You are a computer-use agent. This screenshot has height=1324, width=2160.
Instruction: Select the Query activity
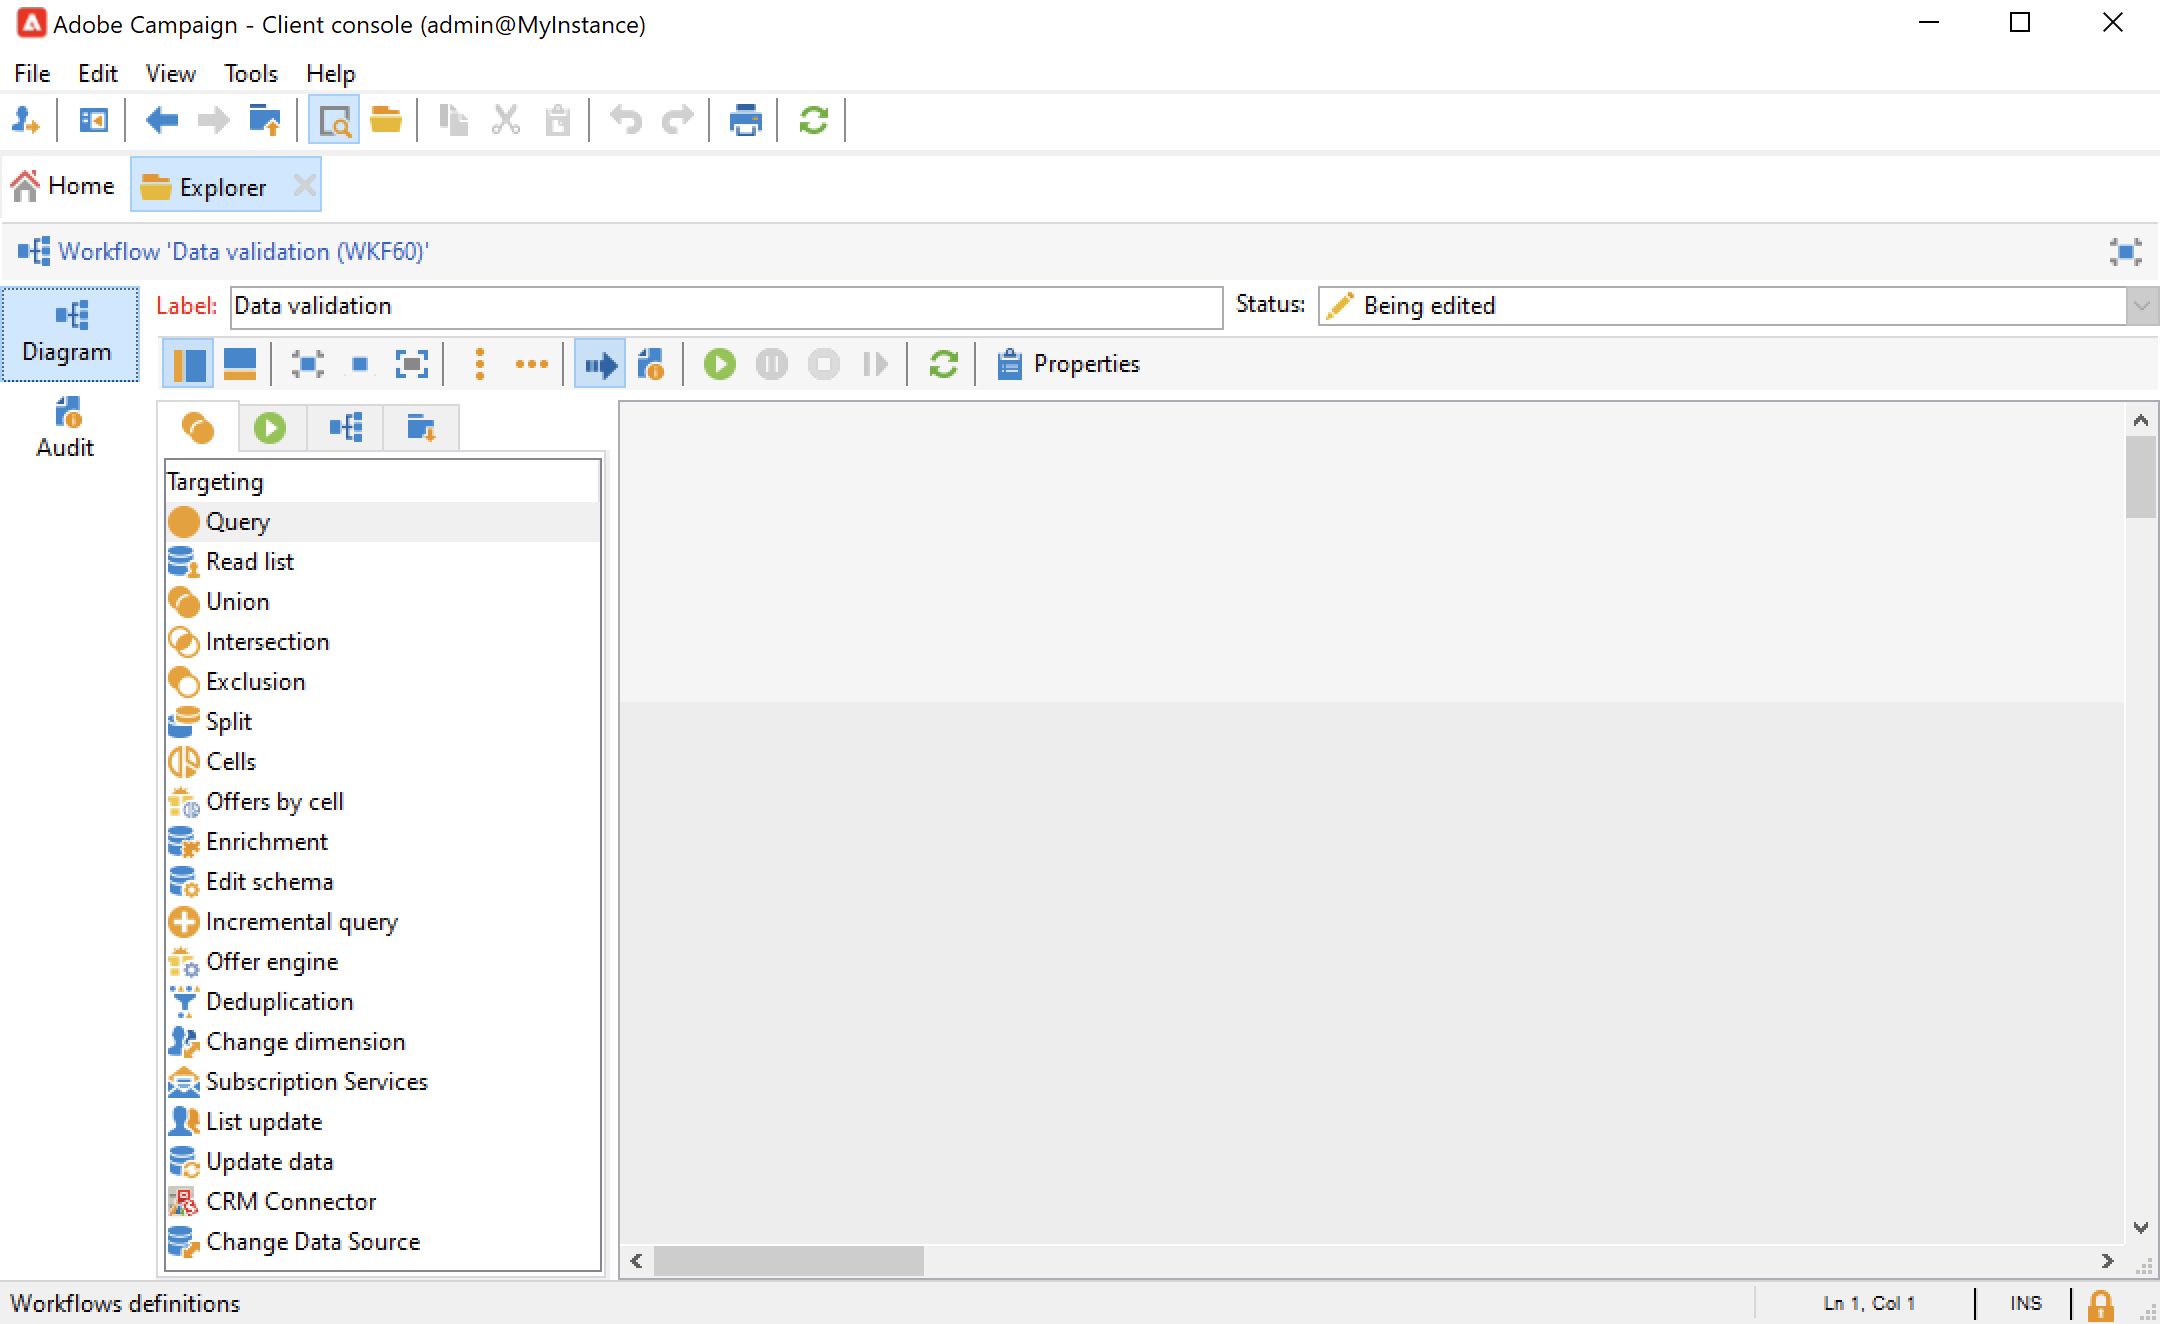tap(238, 522)
